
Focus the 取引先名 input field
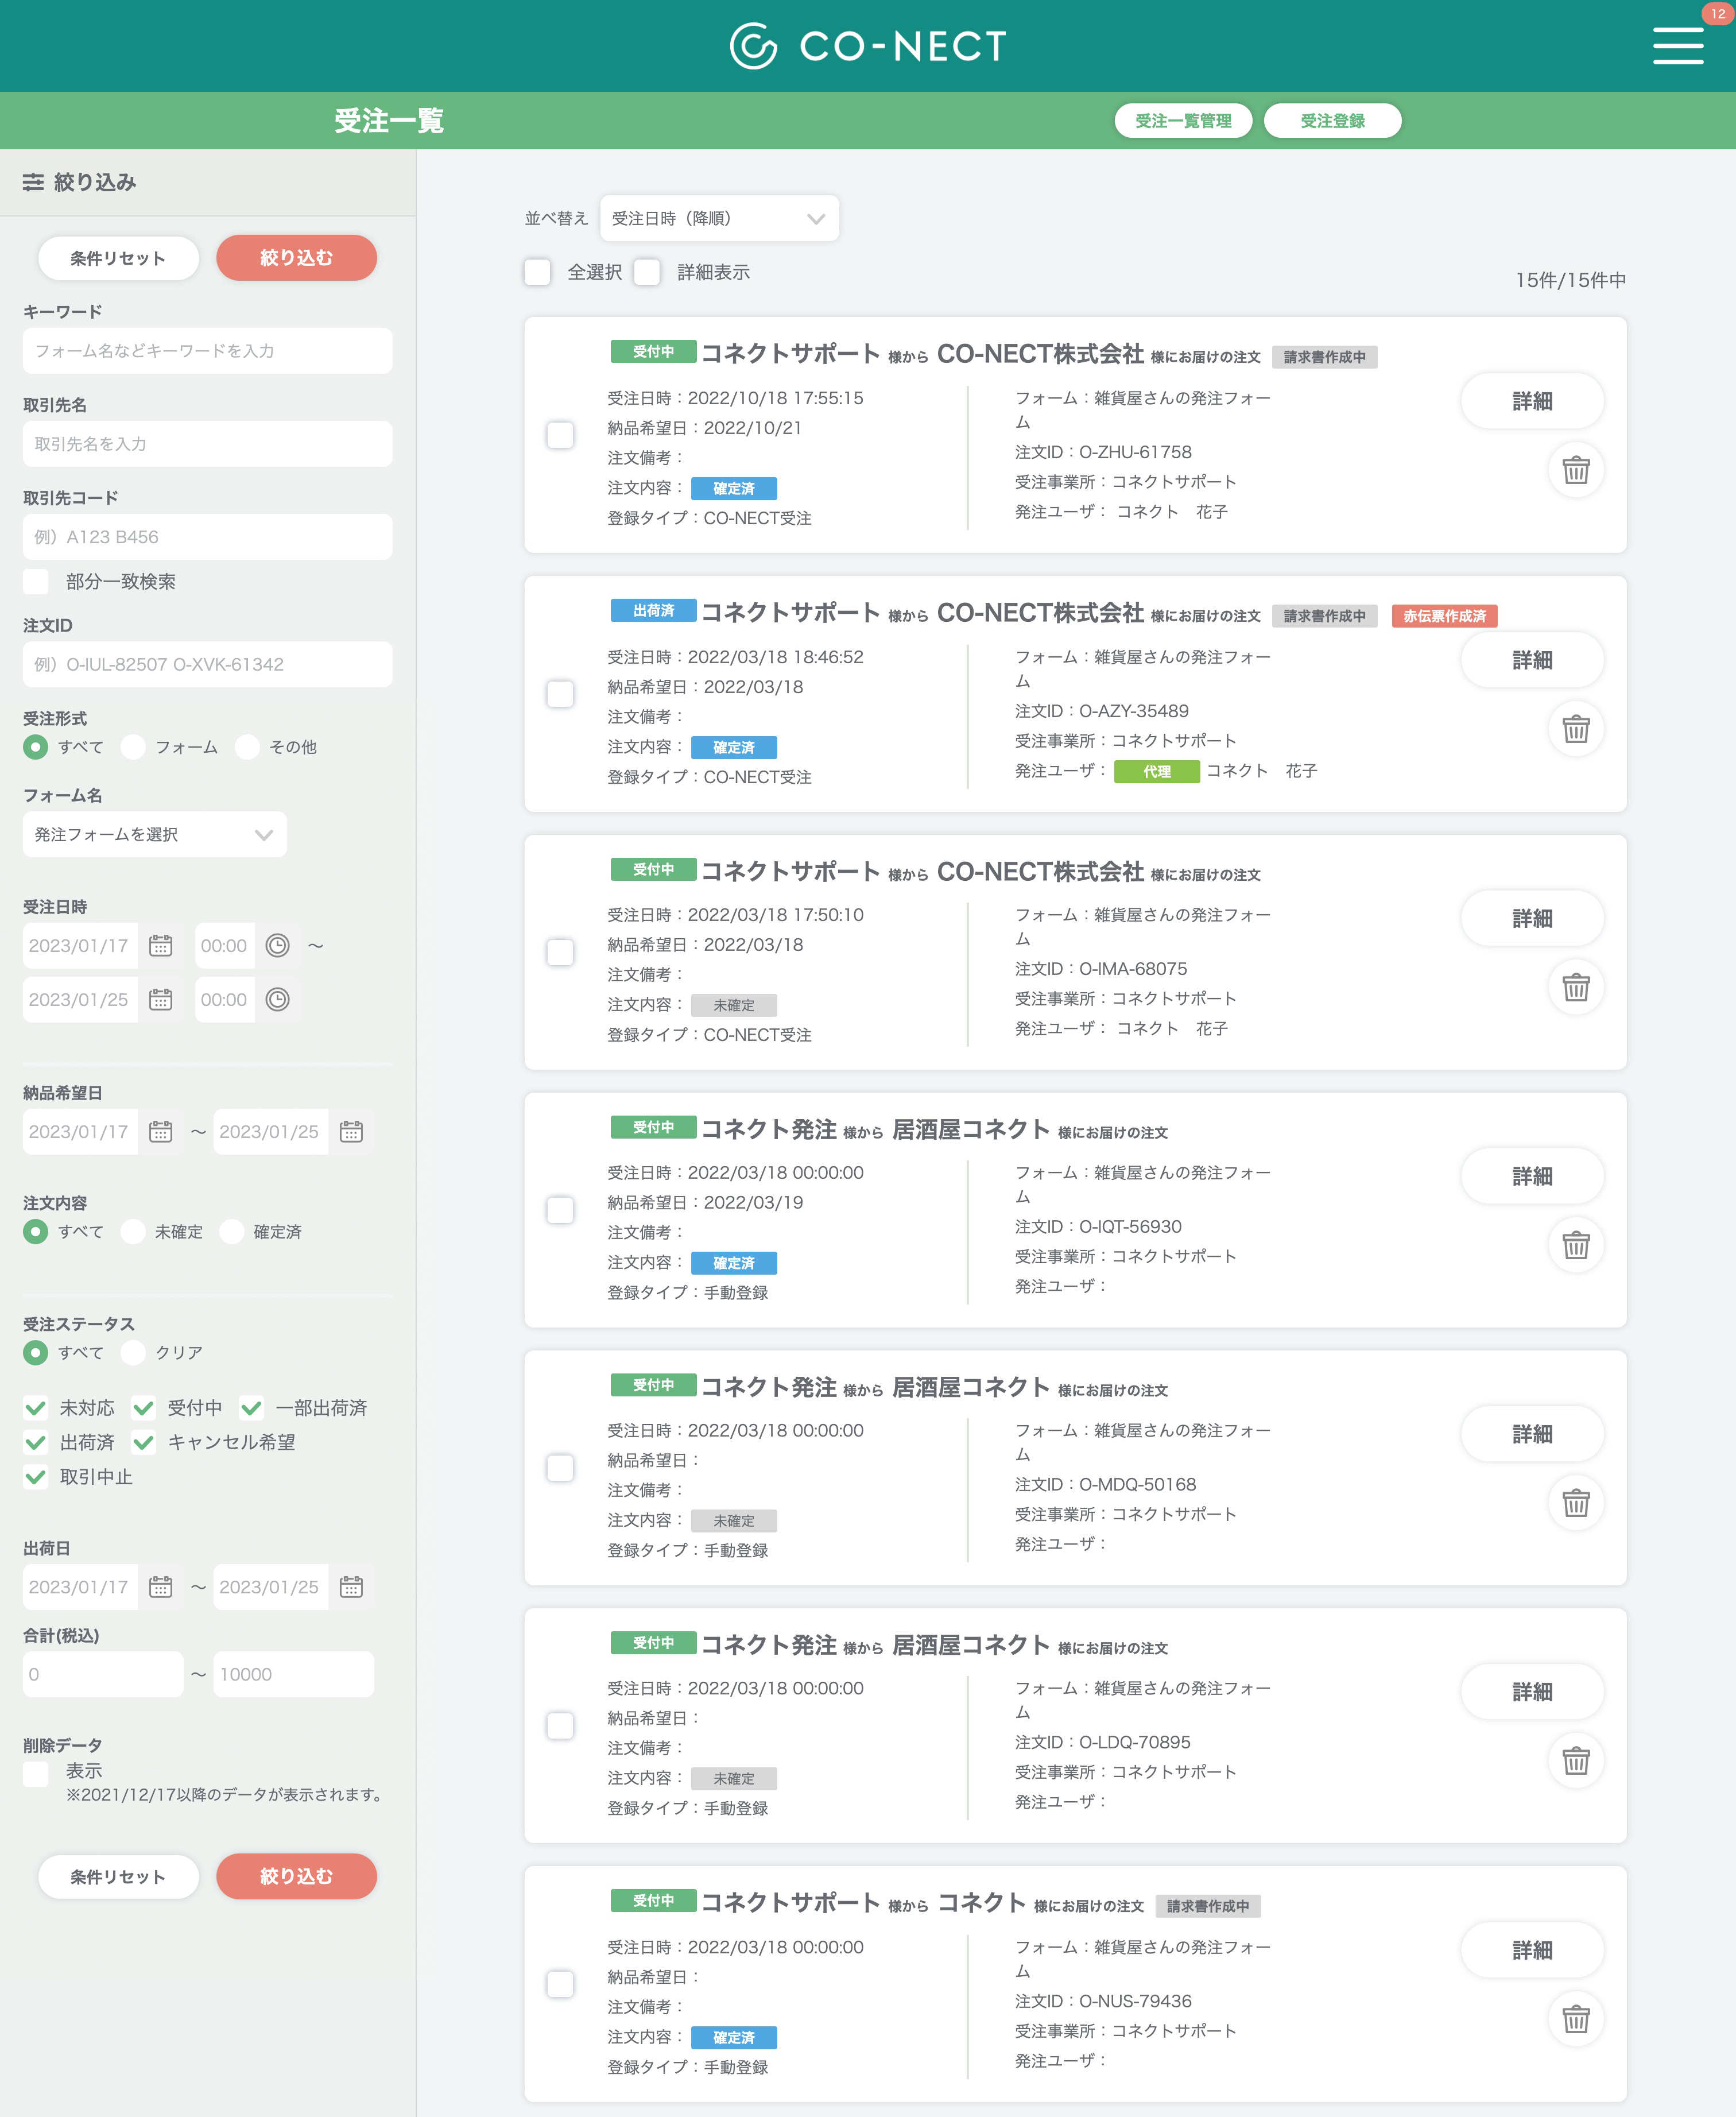pos(208,444)
